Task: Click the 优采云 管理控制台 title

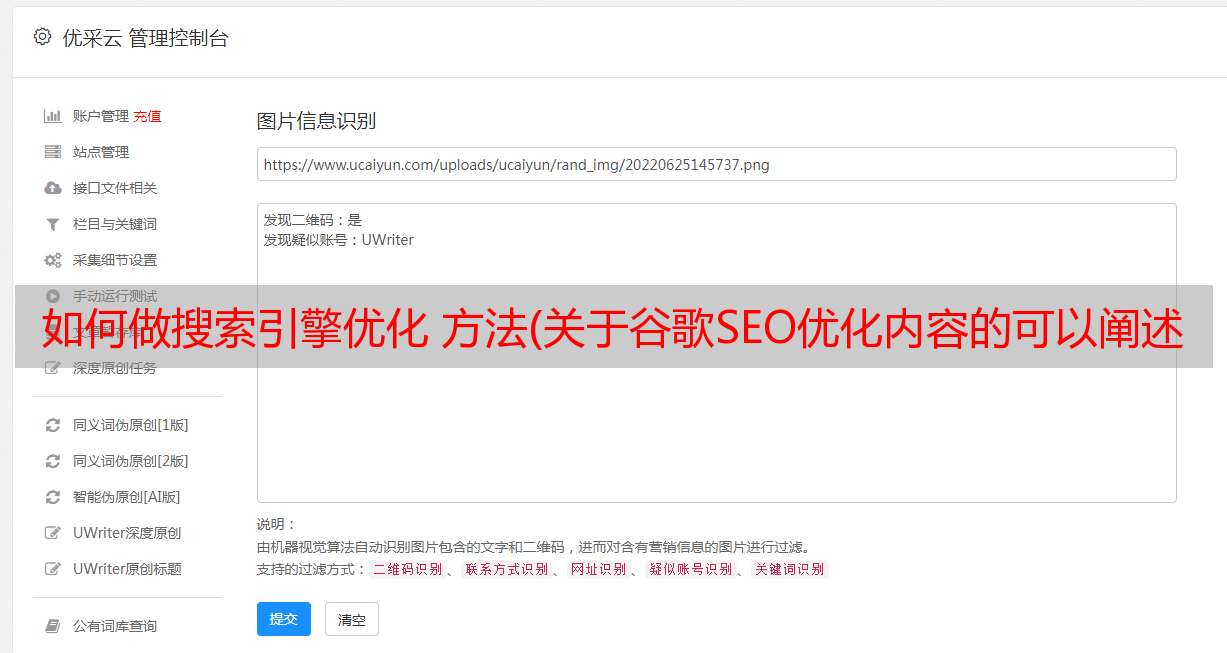Action: point(145,38)
